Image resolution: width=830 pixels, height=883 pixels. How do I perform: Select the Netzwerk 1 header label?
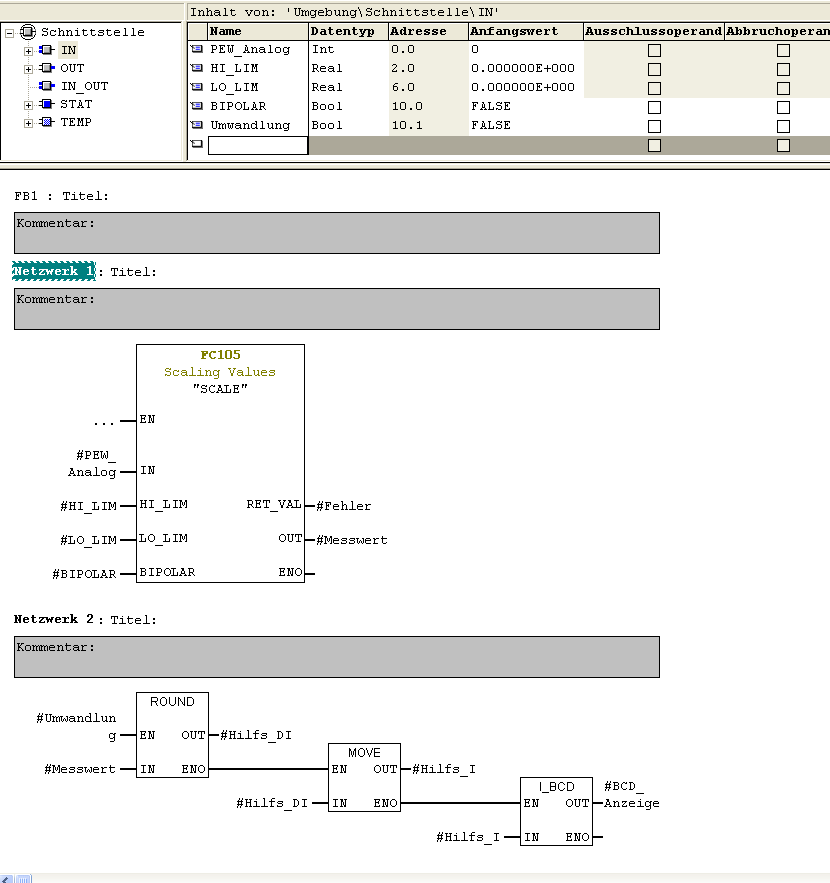[x=53, y=271]
